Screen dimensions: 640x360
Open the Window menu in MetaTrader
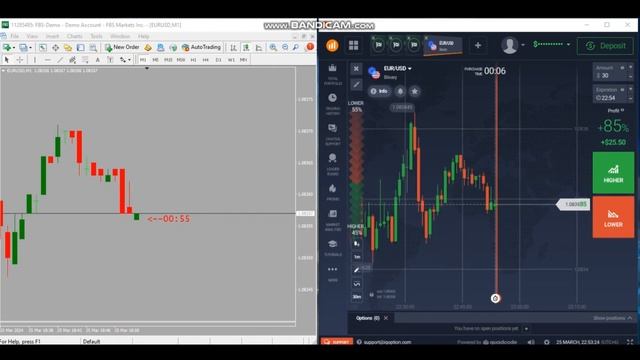(x=120, y=36)
